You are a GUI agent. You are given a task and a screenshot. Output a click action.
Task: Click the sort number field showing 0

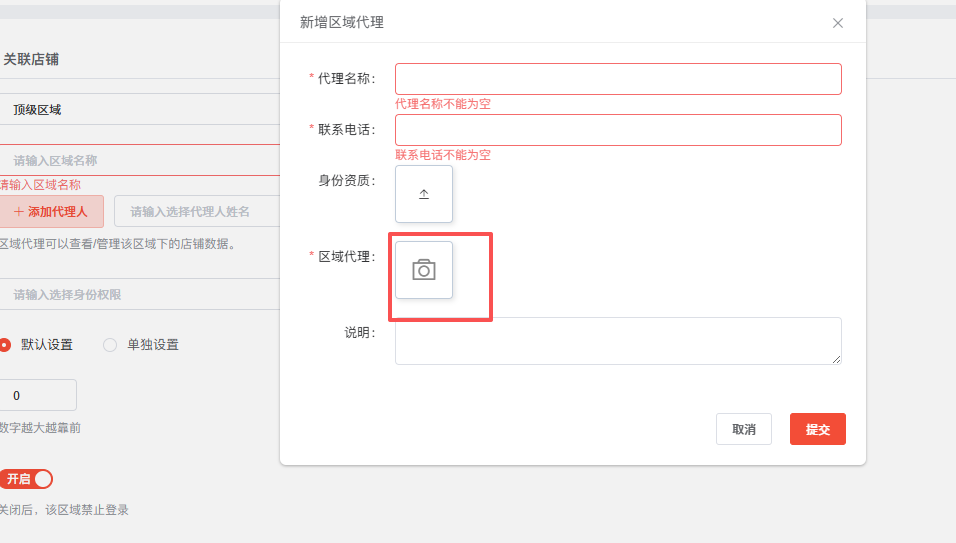click(x=38, y=395)
